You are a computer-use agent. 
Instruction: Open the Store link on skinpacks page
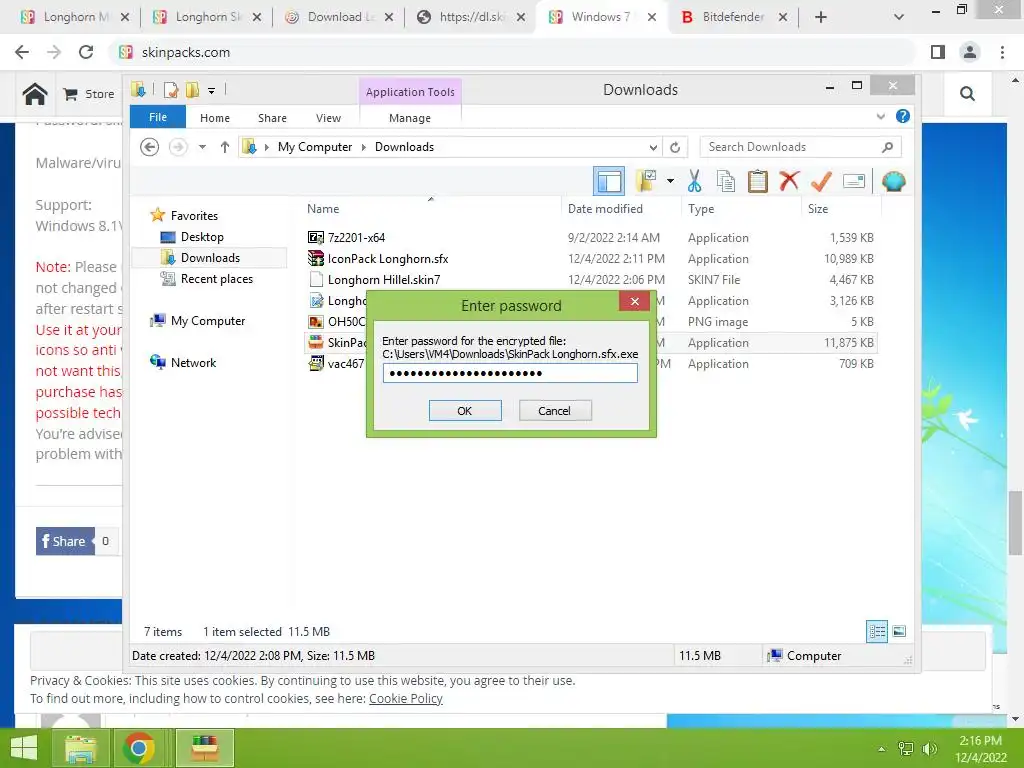point(89,94)
